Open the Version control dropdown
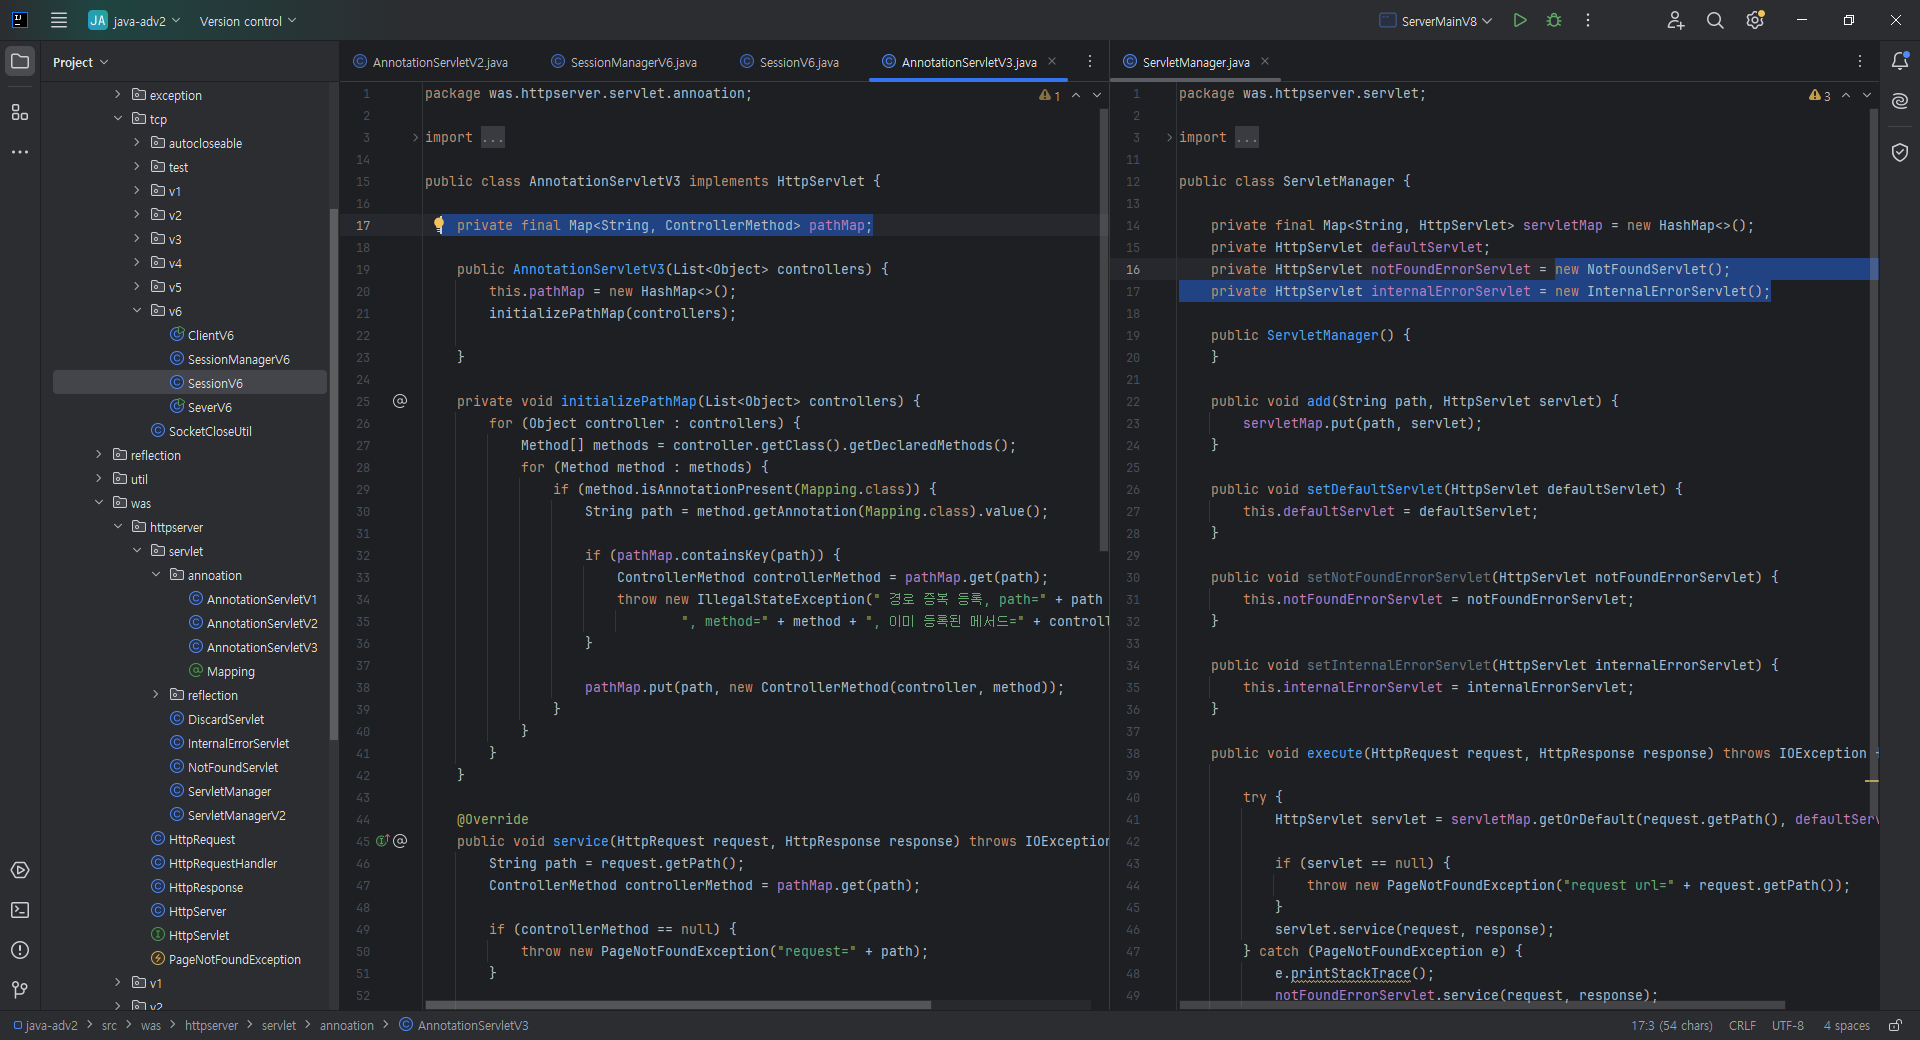 pos(248,21)
